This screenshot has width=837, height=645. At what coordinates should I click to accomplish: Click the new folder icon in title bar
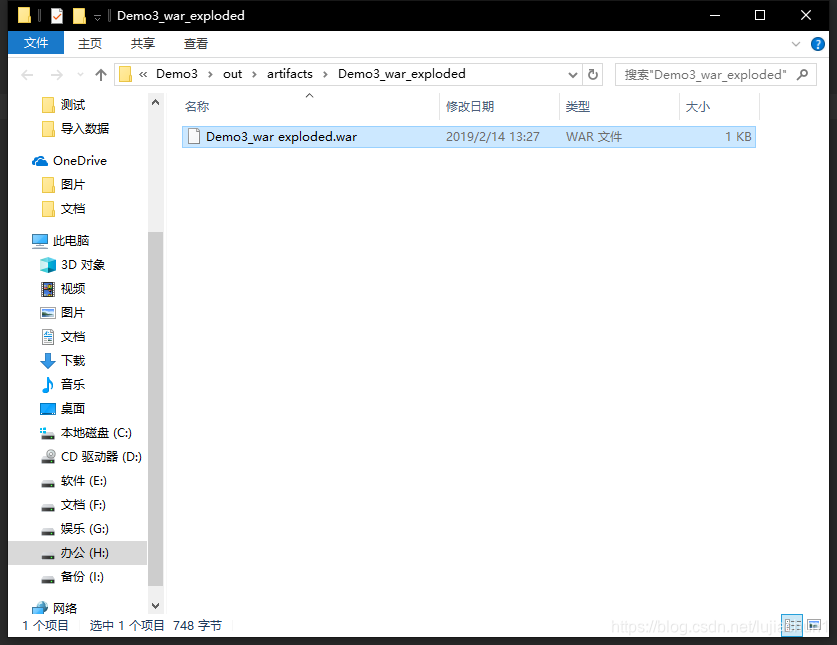(79, 16)
